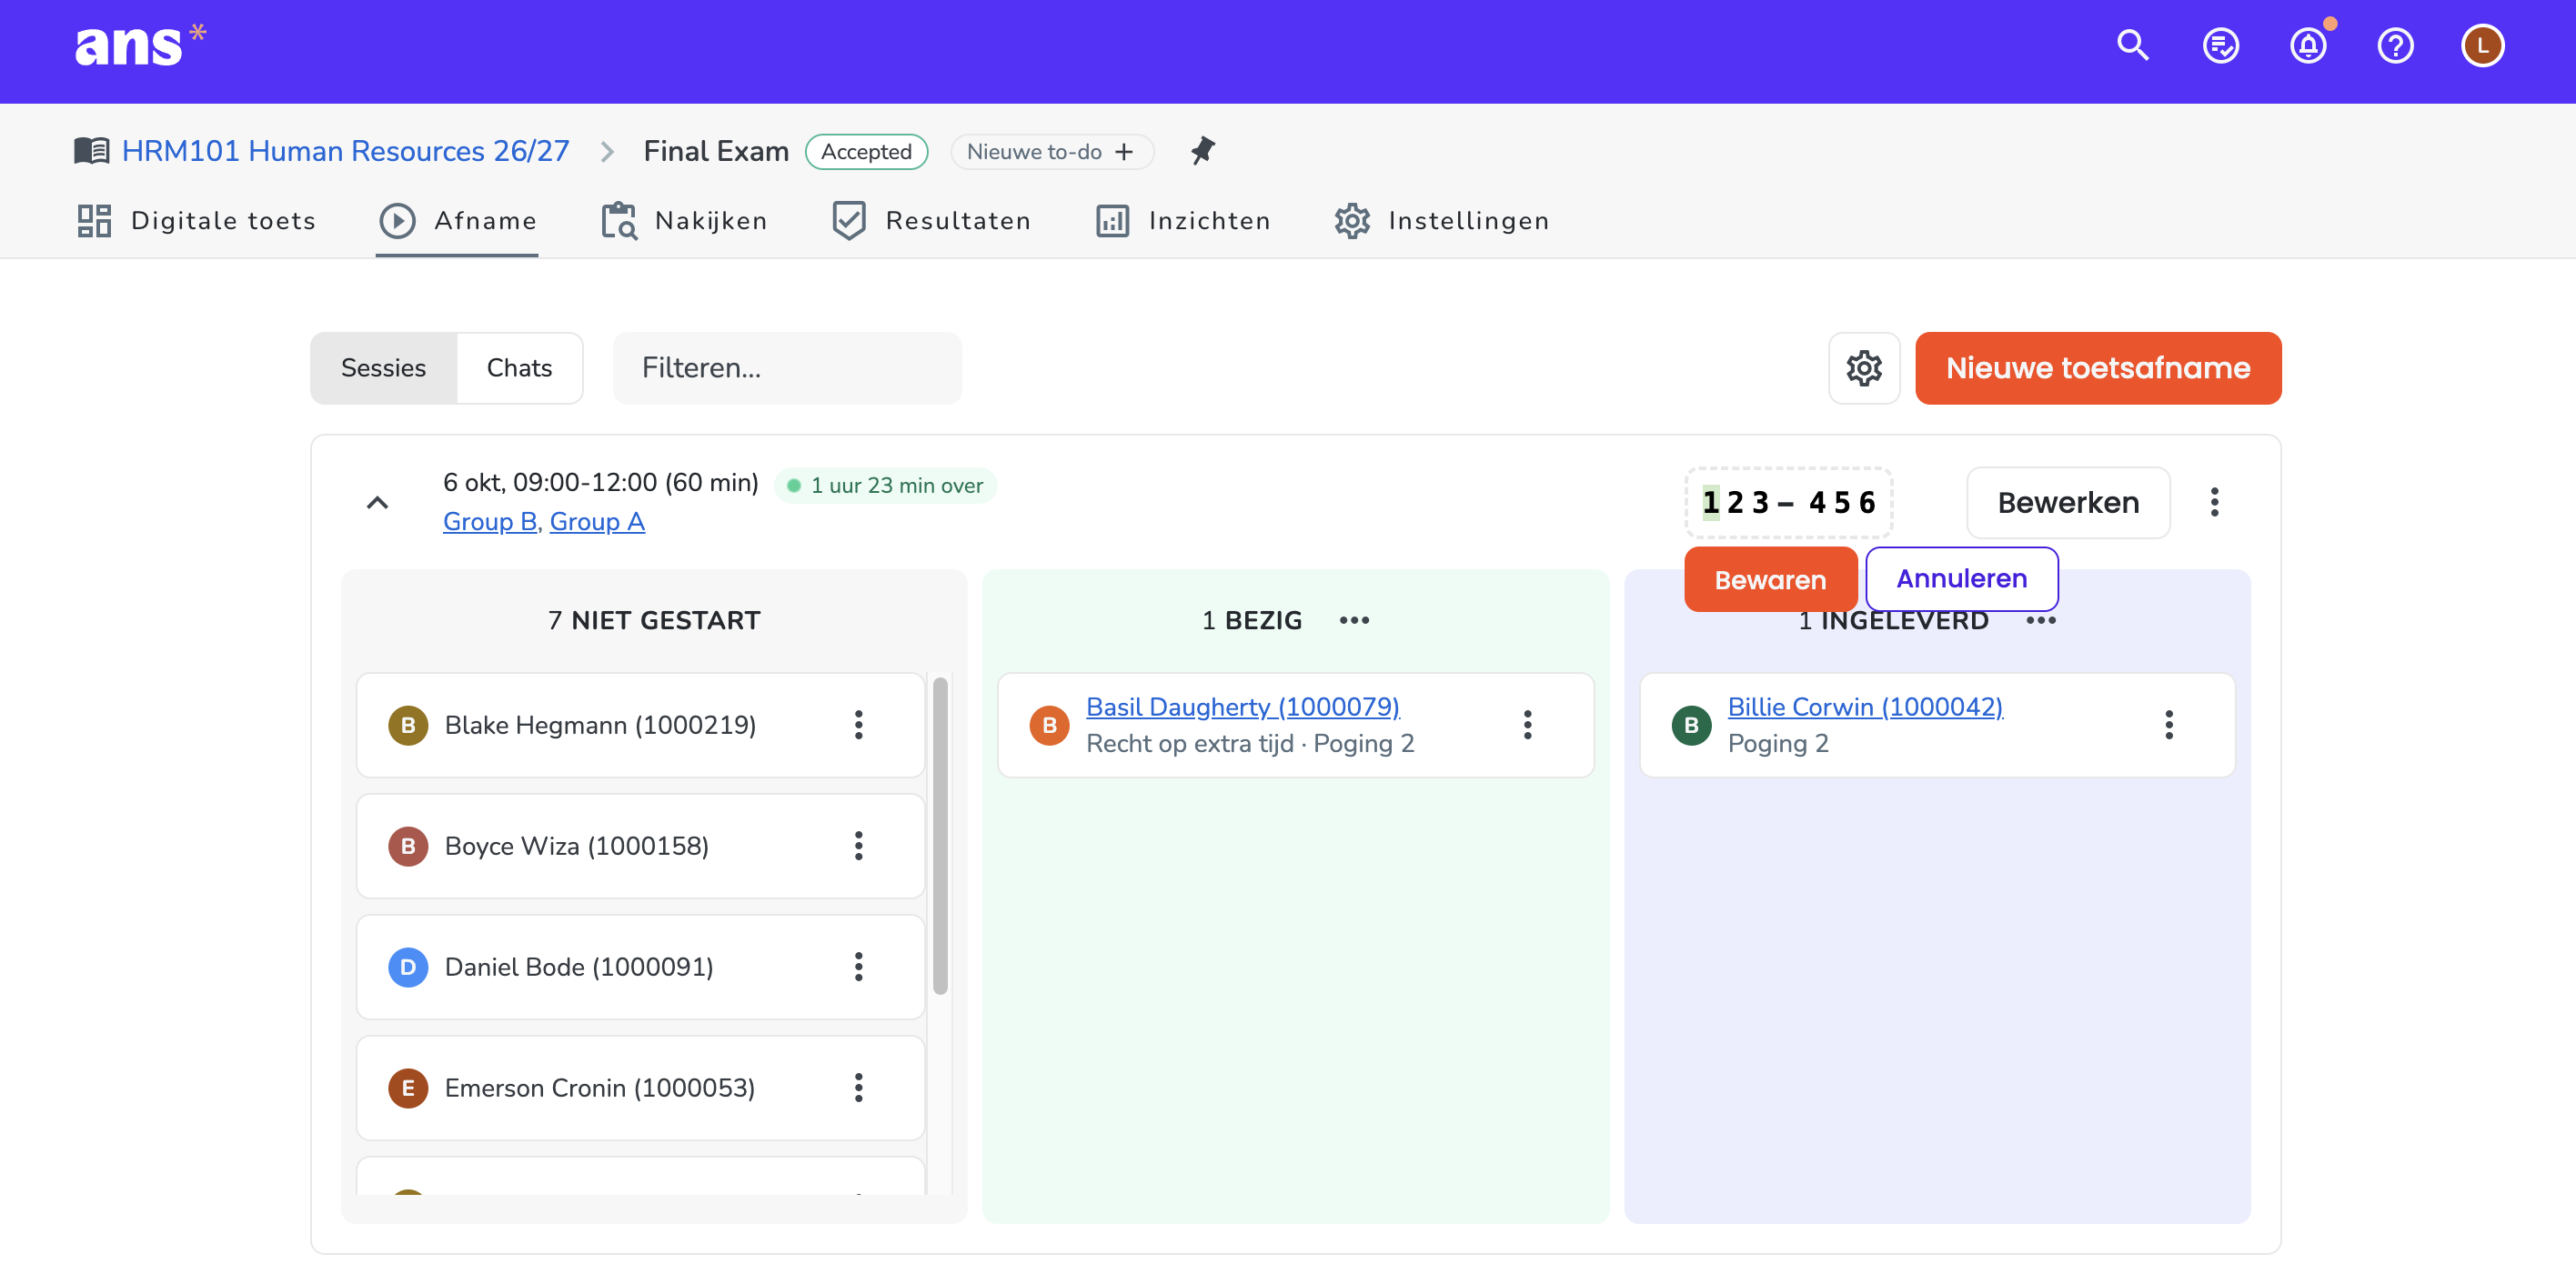The height and width of the screenshot is (1284, 2576).
Task: Open the search magnifier icon
Action: tap(2132, 45)
